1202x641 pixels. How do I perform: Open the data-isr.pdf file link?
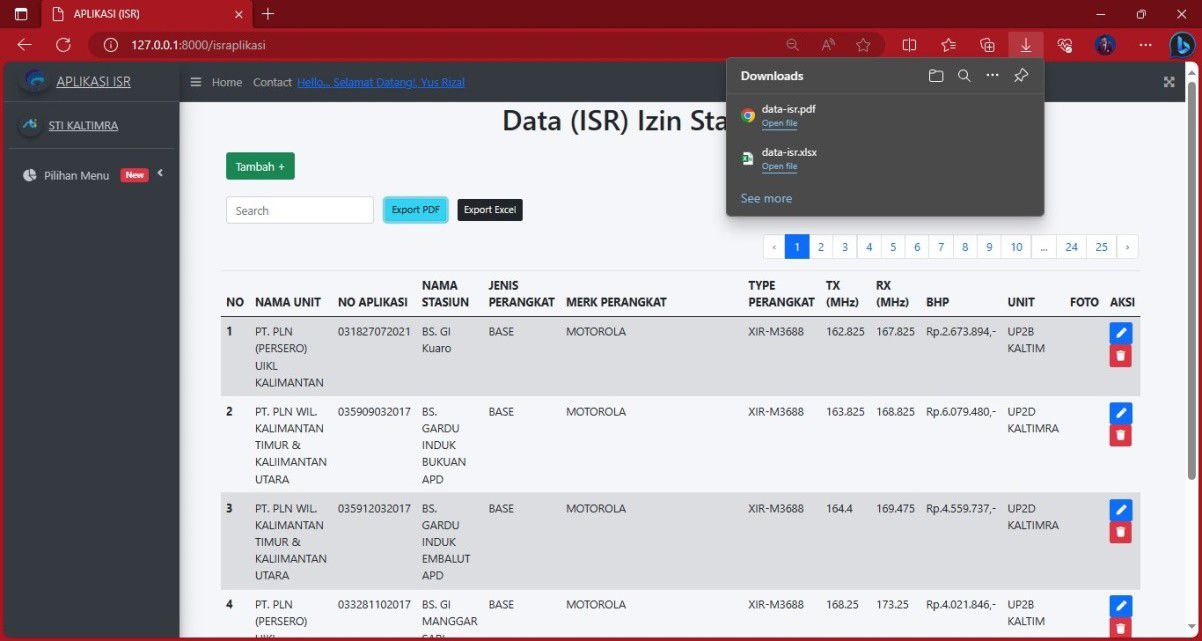click(779, 124)
